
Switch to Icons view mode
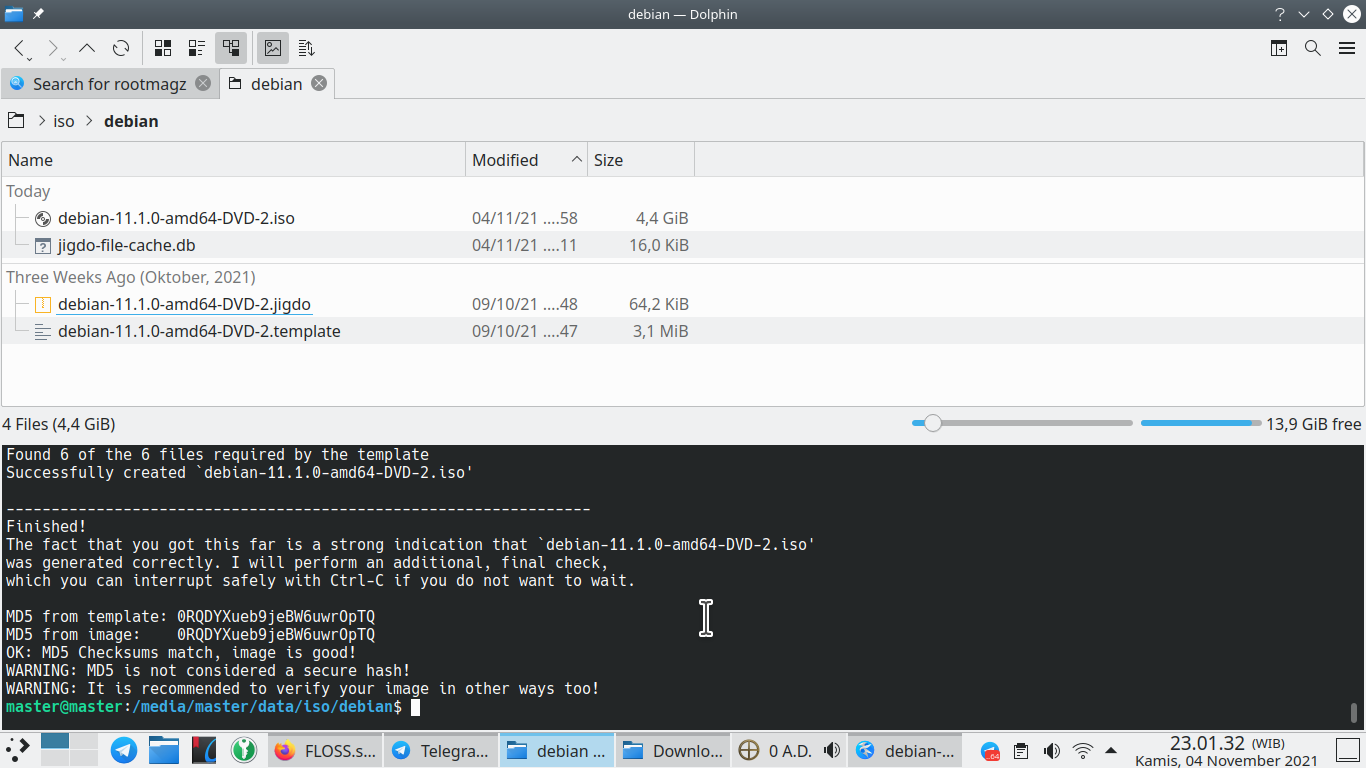(163, 48)
